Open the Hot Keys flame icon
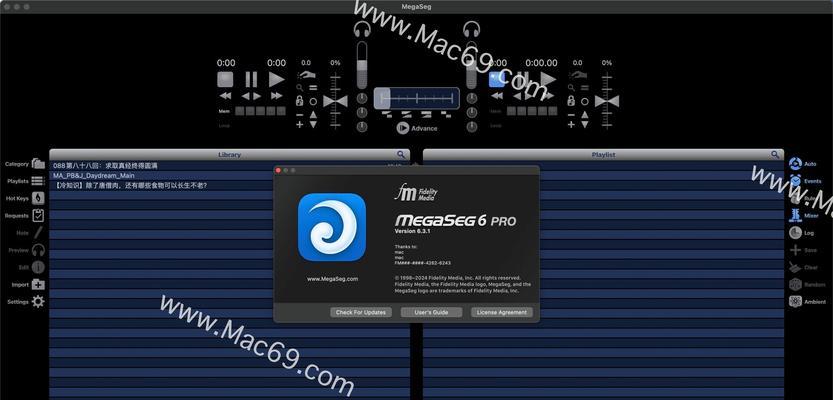The width and height of the screenshot is (833, 400). [38, 198]
